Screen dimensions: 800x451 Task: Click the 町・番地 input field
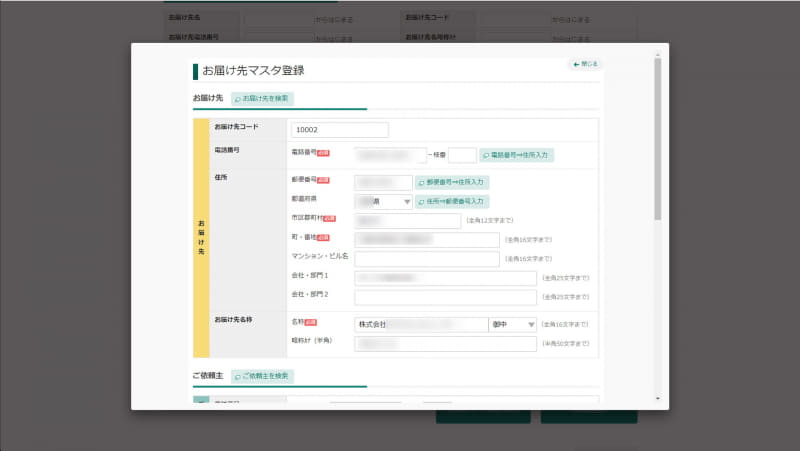tap(427, 240)
